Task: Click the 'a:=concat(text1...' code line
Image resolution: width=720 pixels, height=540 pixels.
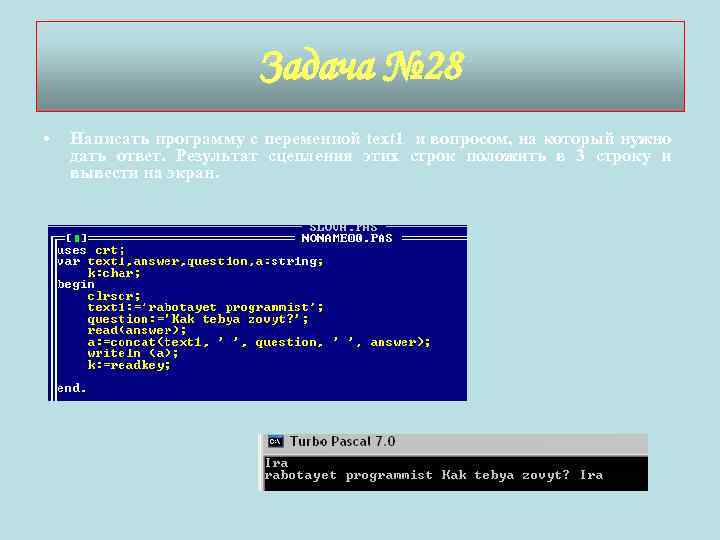Action: 259,343
